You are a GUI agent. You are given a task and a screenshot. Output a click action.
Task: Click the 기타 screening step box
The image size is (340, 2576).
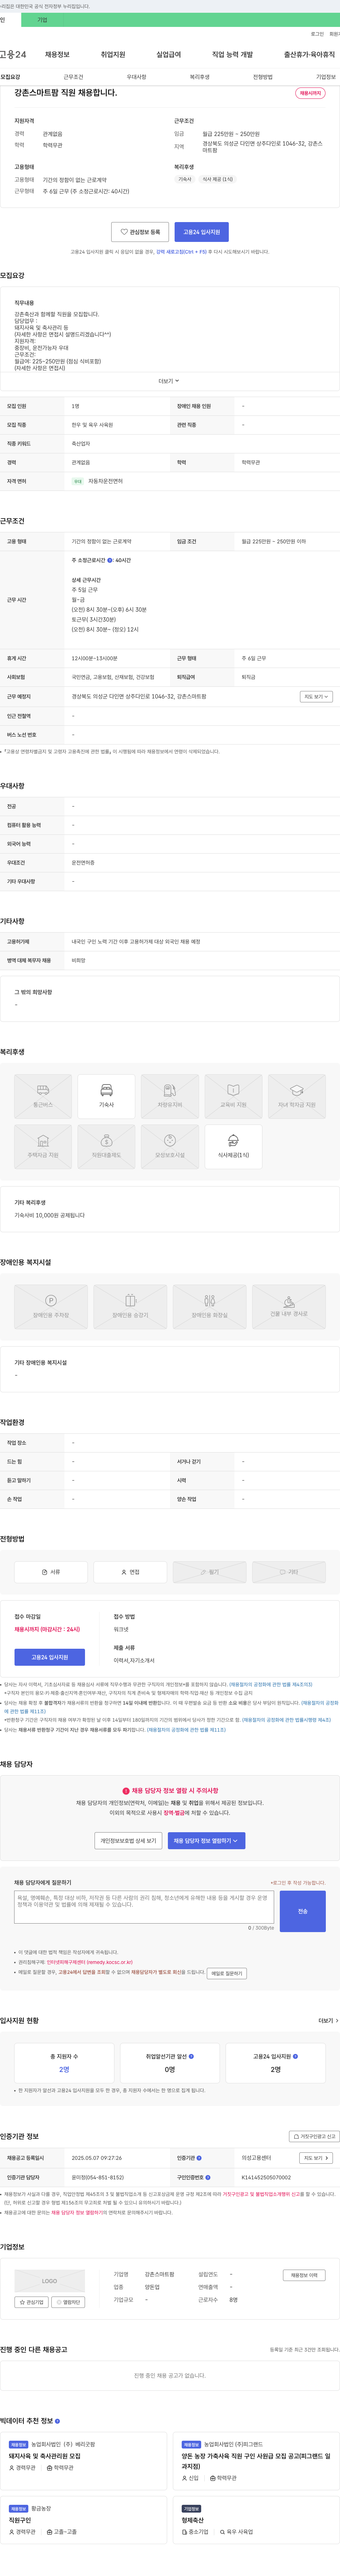point(289,1571)
